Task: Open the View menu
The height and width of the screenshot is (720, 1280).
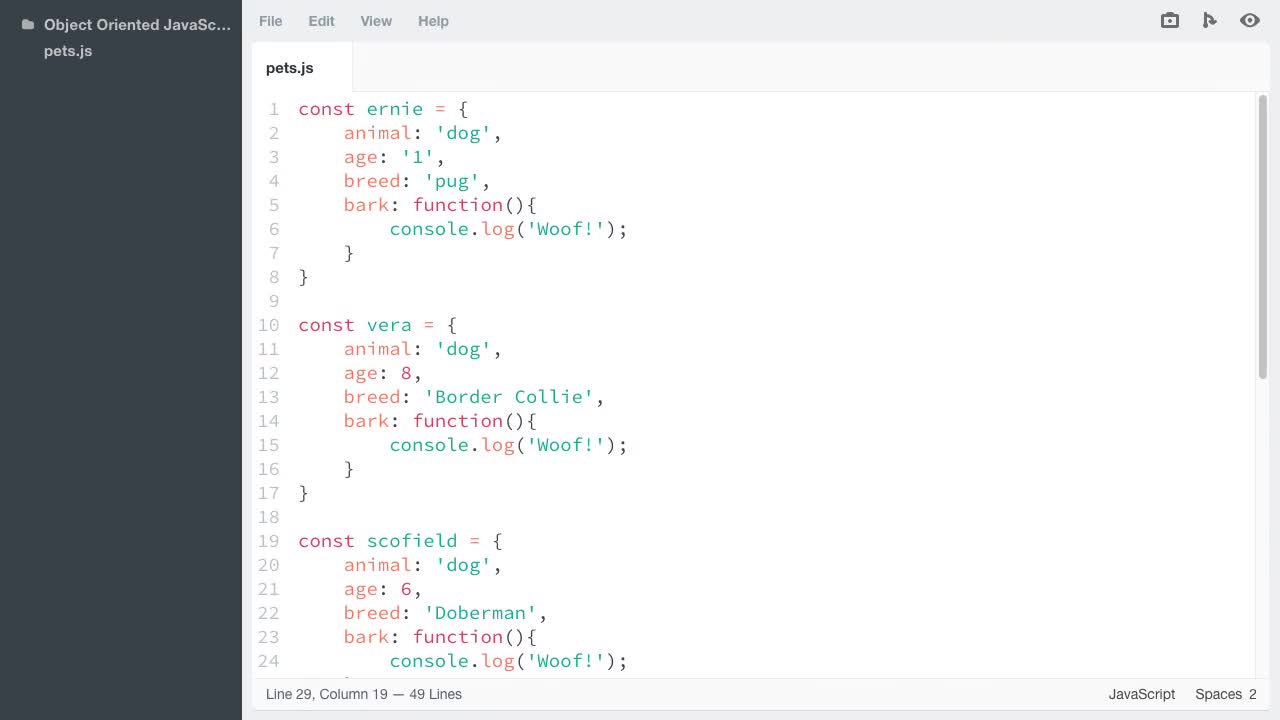Action: pyautogui.click(x=376, y=21)
